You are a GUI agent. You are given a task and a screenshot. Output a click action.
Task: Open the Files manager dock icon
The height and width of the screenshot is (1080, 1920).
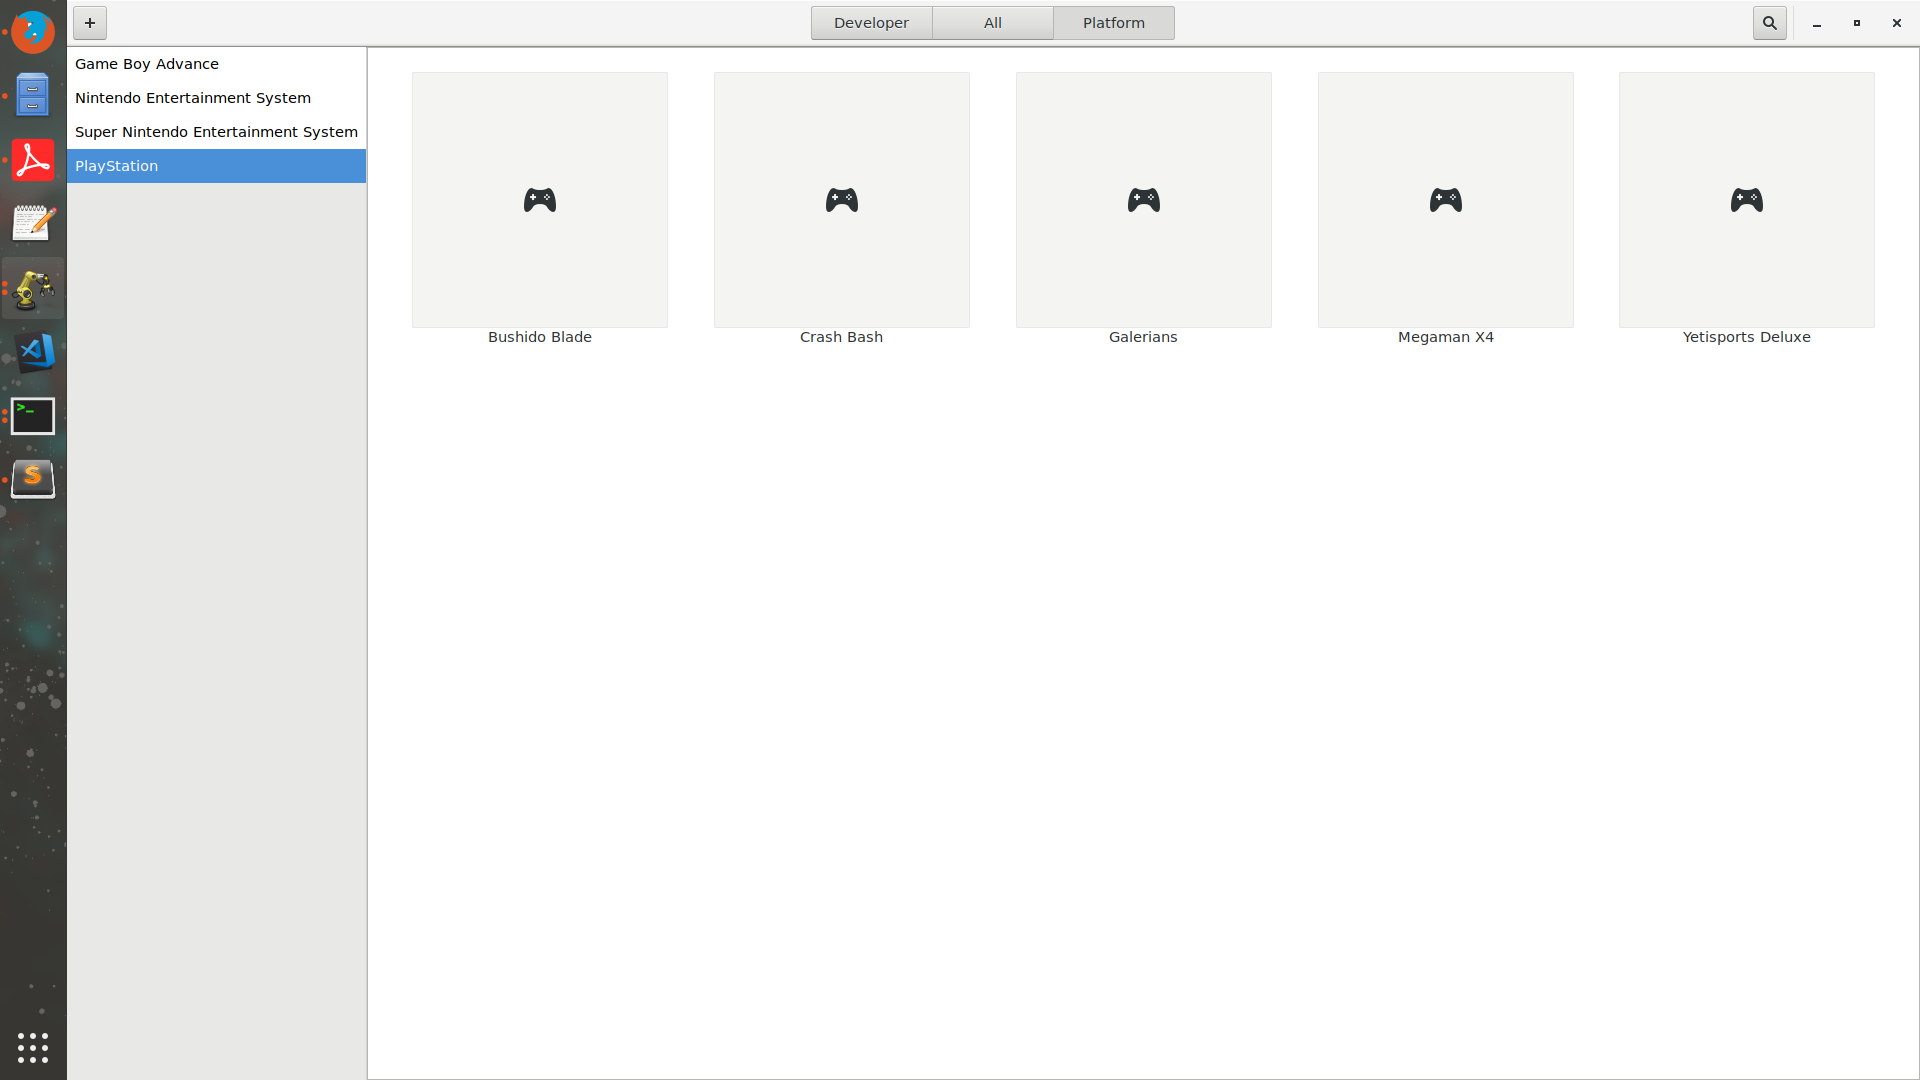pos(33,96)
